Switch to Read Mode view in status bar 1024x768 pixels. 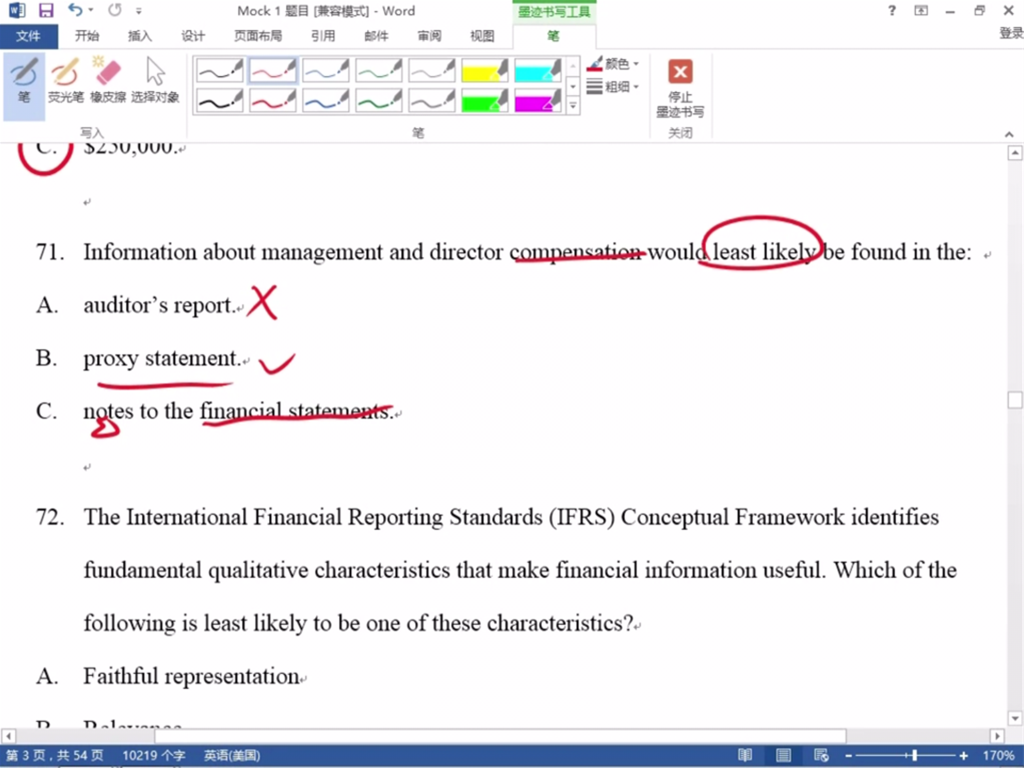tap(745, 756)
